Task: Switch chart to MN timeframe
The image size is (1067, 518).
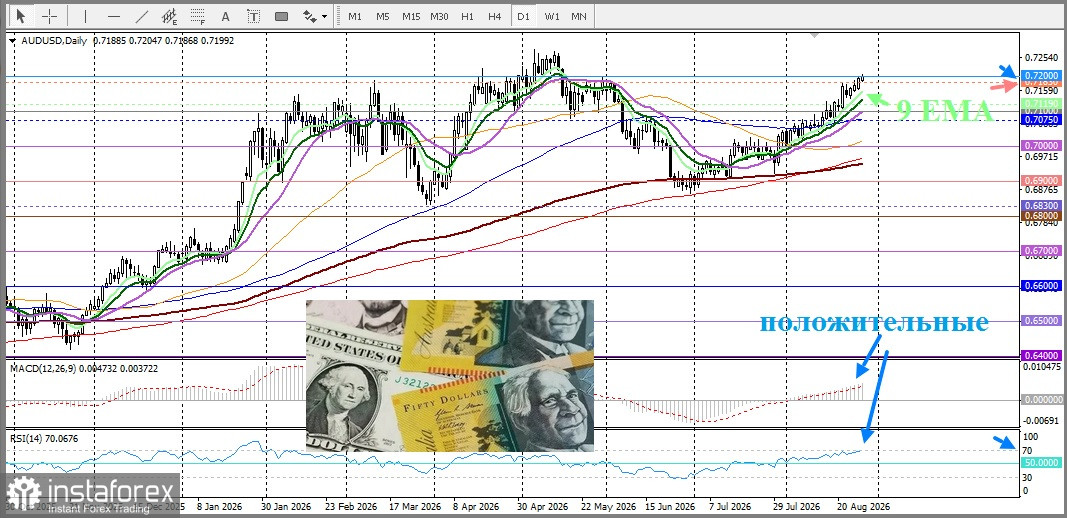Action: click(x=579, y=16)
